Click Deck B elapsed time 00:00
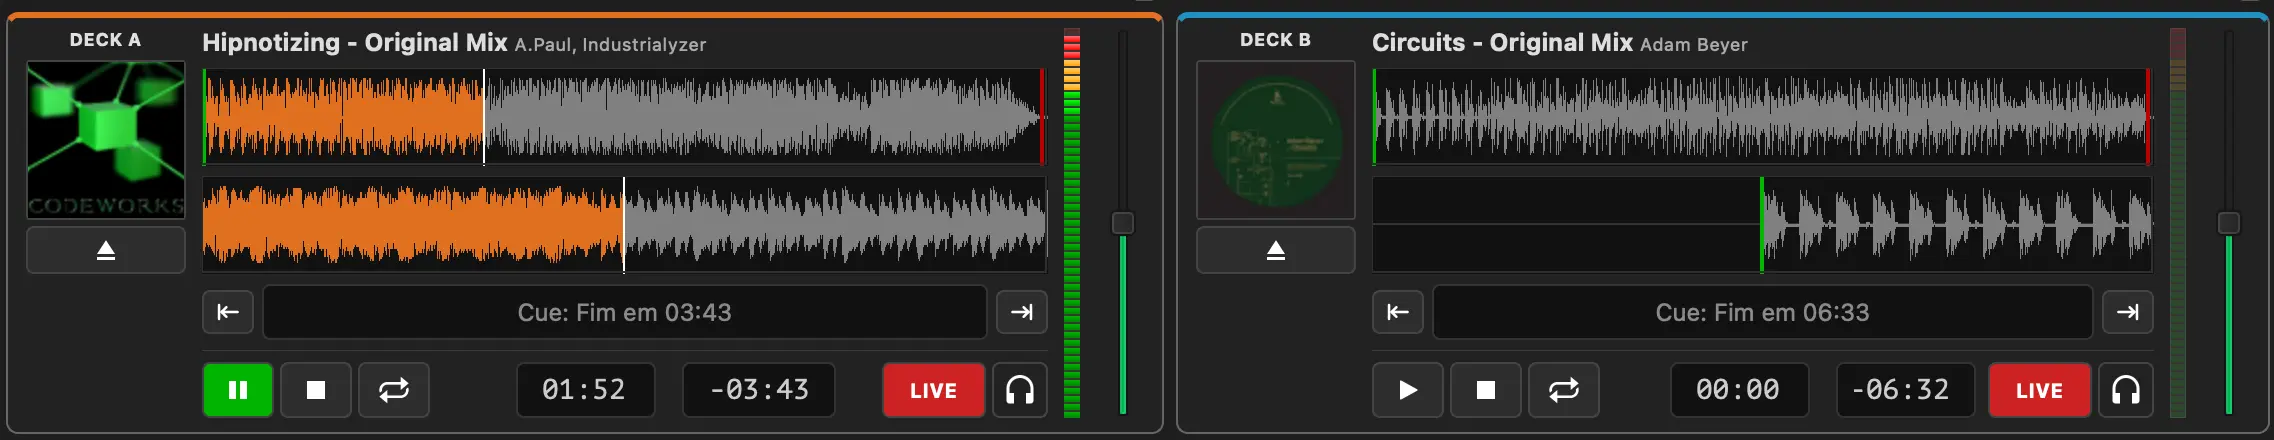The image size is (2274, 440). click(1739, 390)
